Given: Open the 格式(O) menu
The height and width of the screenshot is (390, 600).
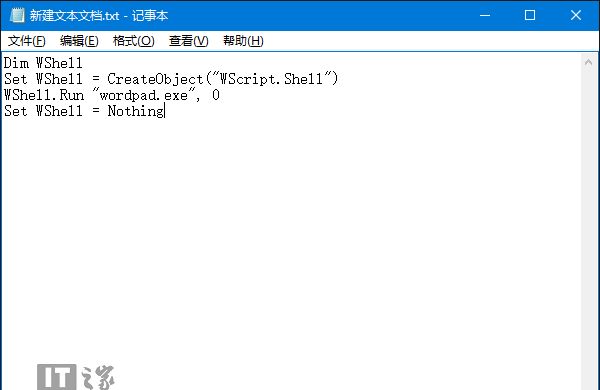Looking at the screenshot, I should (134, 41).
